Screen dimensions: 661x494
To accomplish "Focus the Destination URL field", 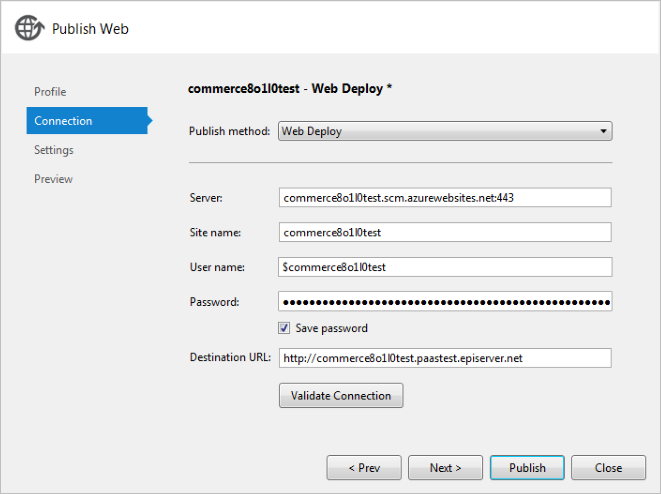I will 445,358.
